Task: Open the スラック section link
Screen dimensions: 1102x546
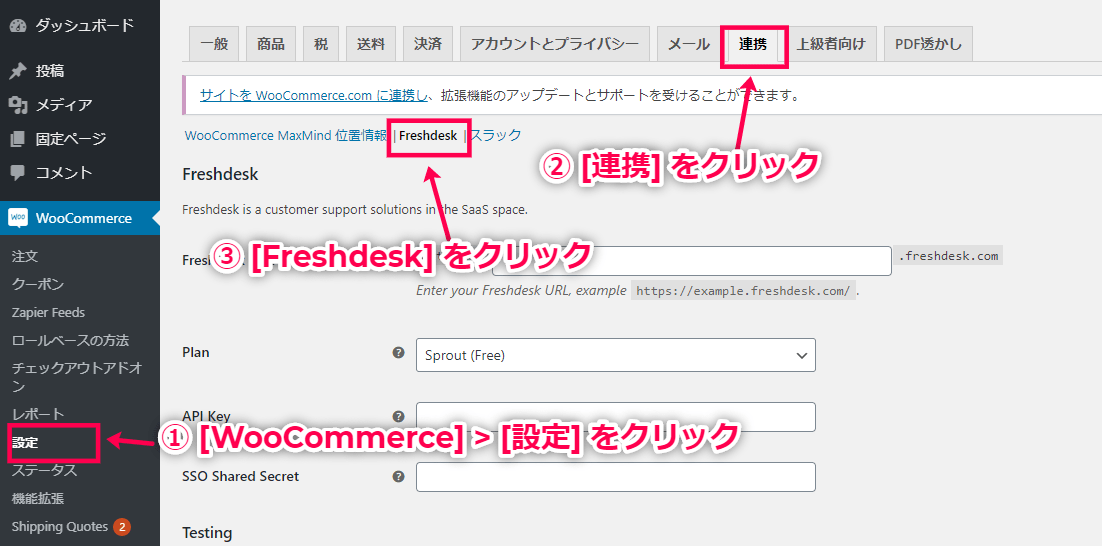Action: 495,136
